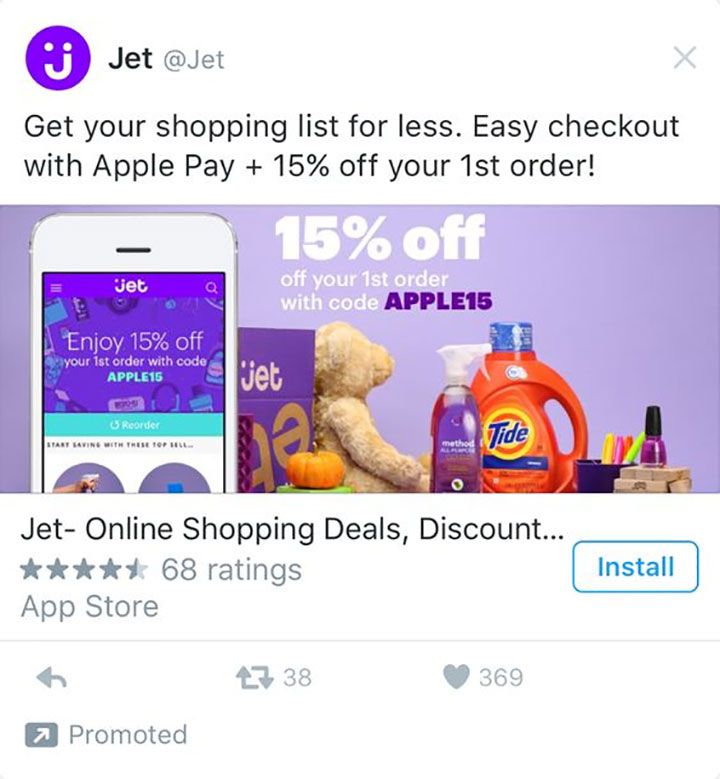Open the @Jet handle
Viewport: 720px width, 779px height.
coord(194,60)
